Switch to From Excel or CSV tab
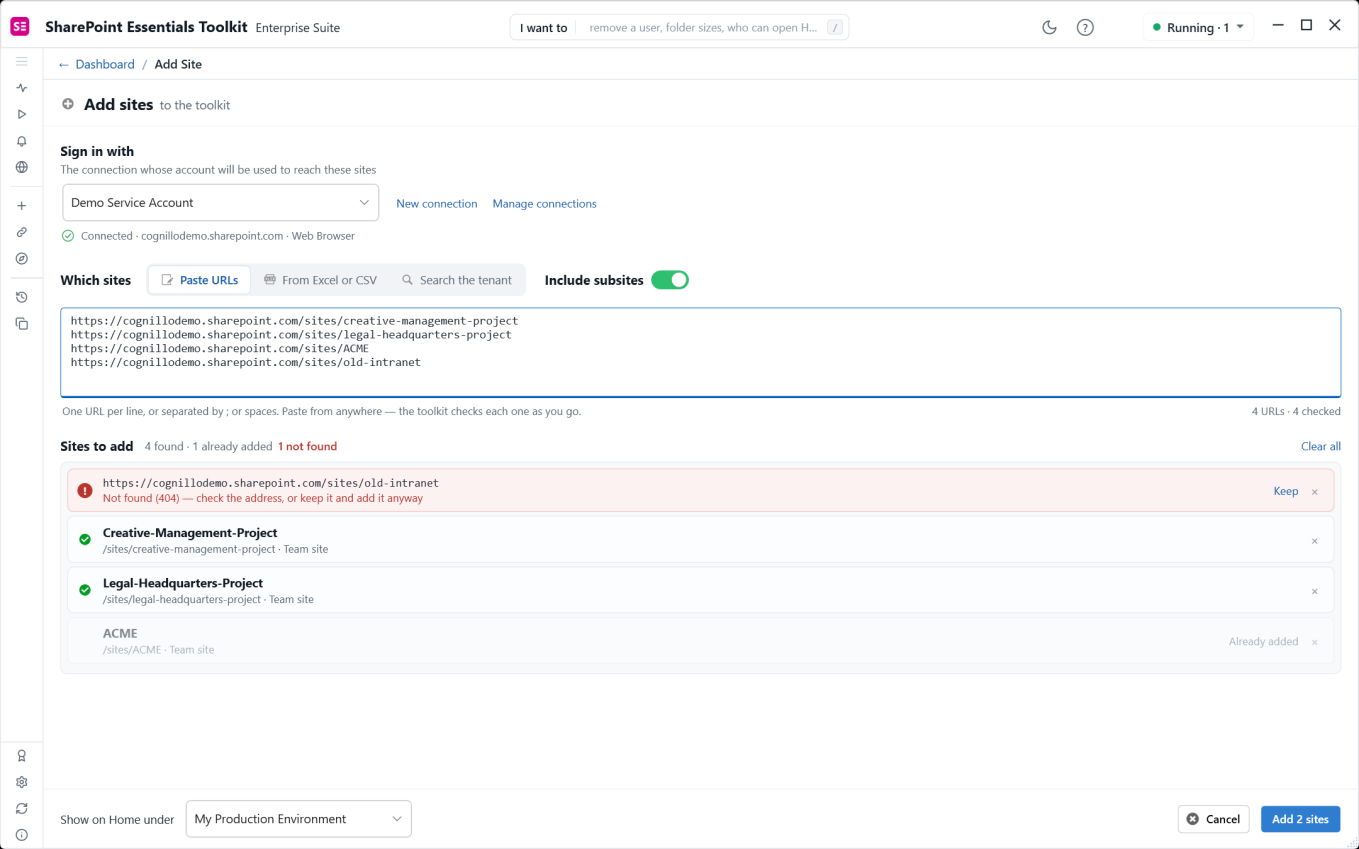Screen dimensions: 1359x849 tap(320, 280)
